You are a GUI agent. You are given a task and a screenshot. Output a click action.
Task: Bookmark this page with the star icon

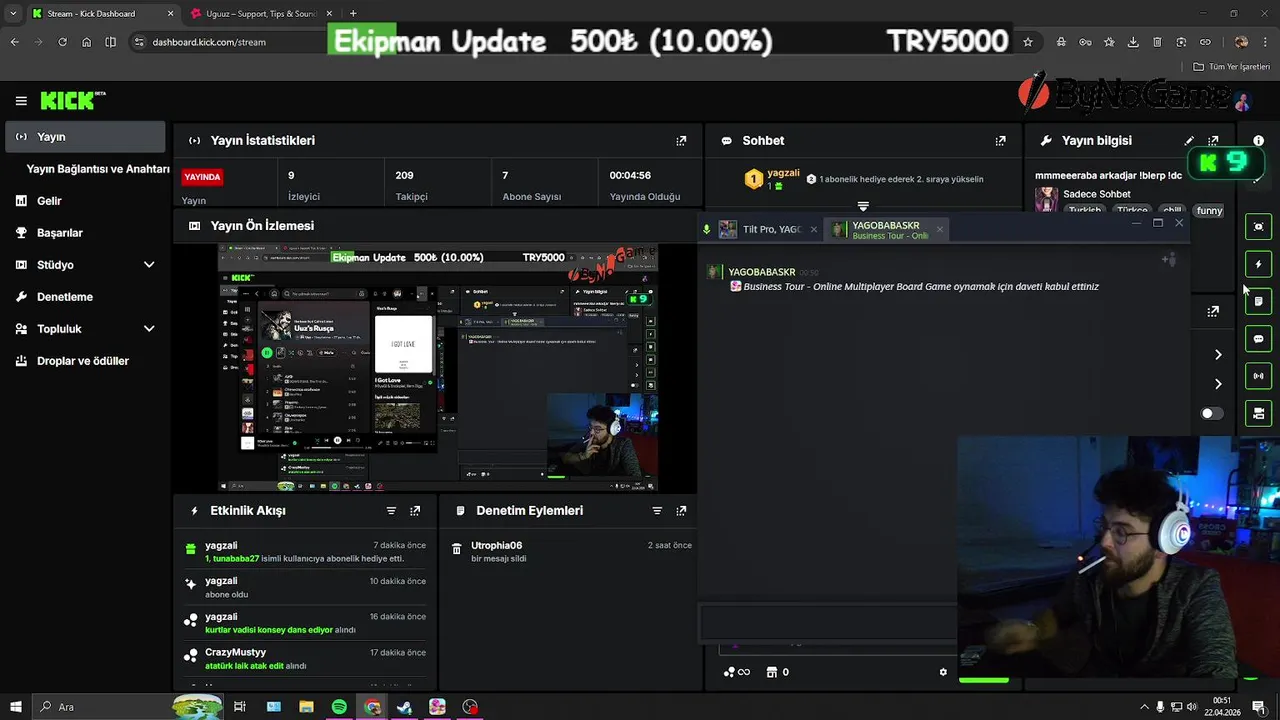click(x=1027, y=42)
